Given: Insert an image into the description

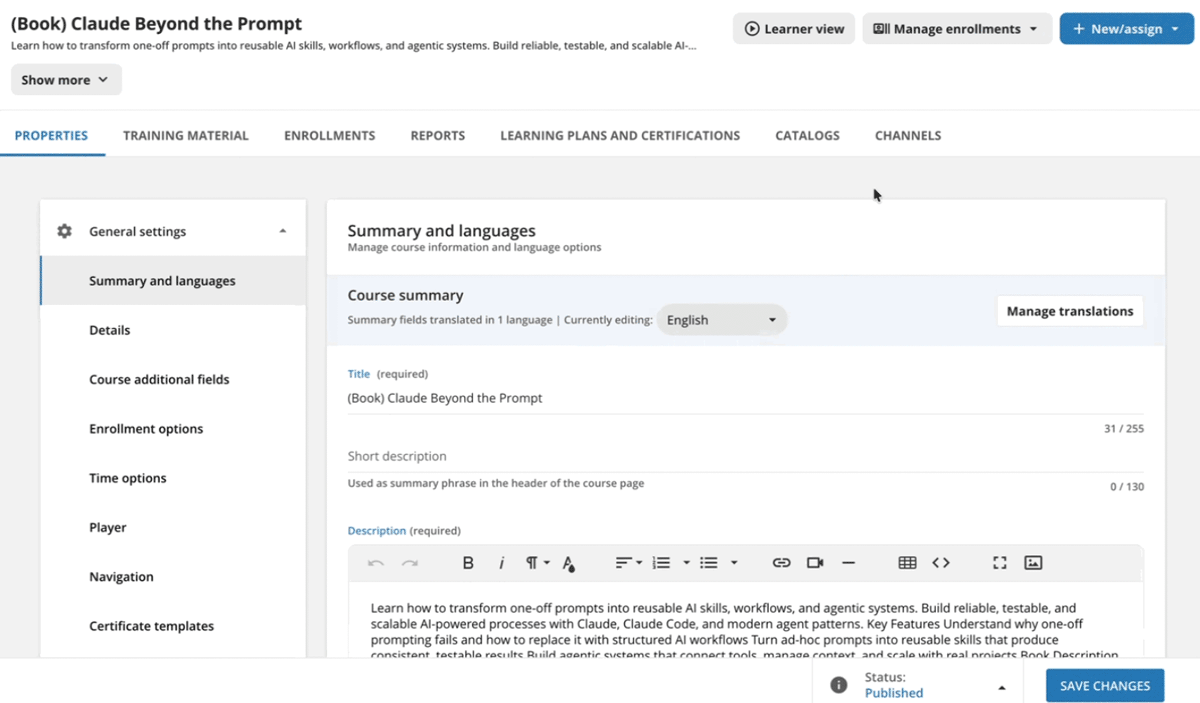Looking at the screenshot, I should click(x=1033, y=563).
